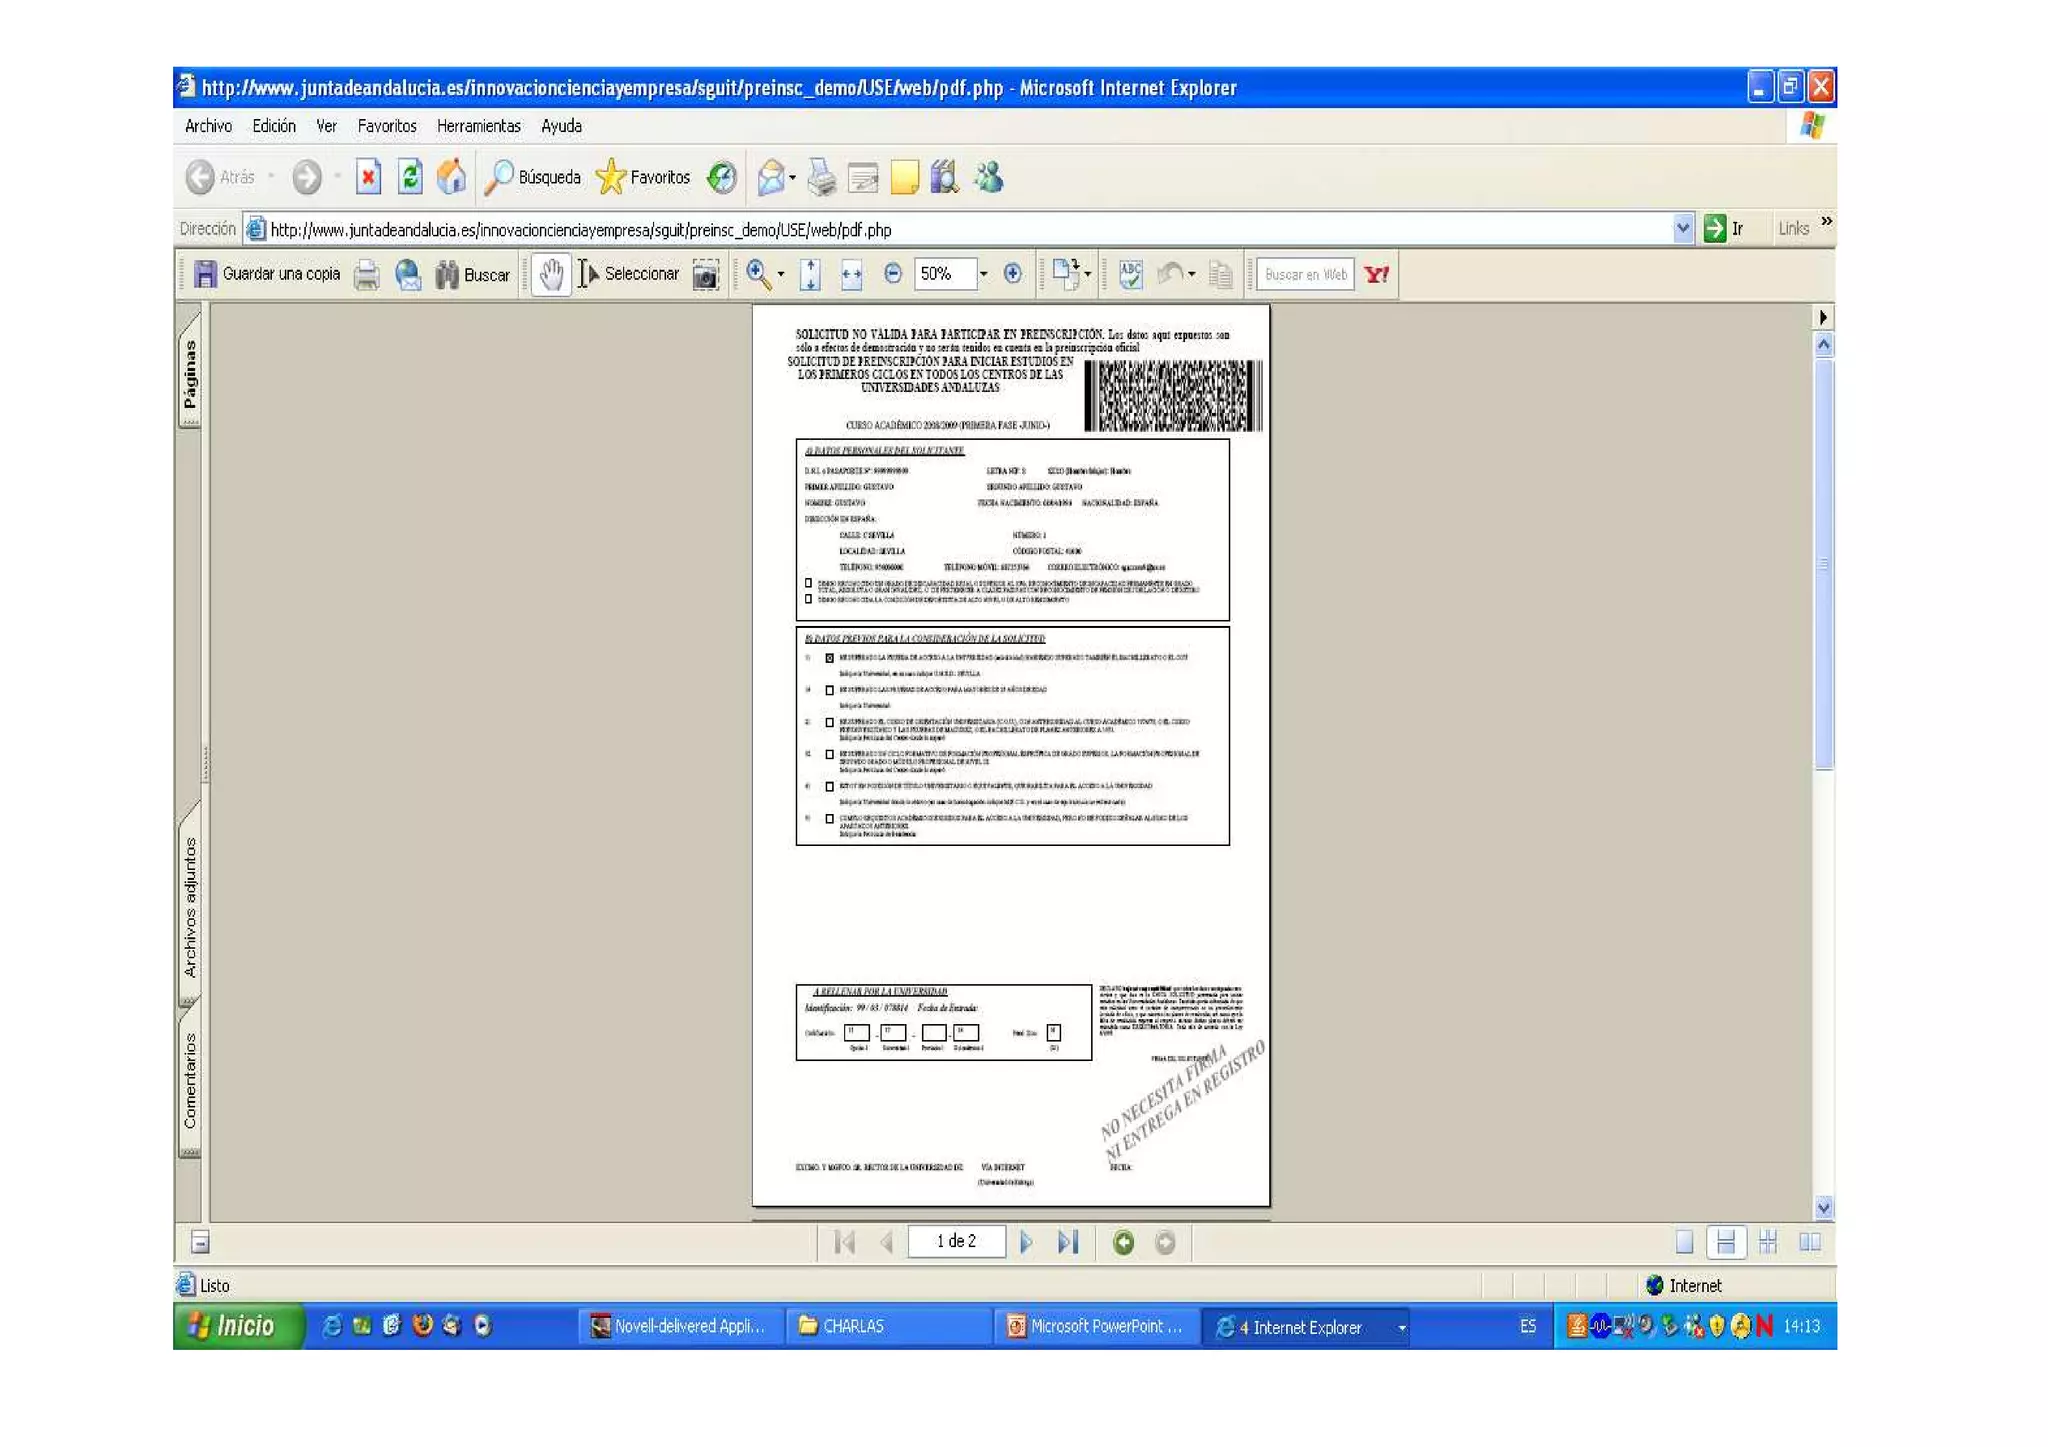Select the Hand tool
Viewport: 2048px width, 1447px height.
click(550, 274)
